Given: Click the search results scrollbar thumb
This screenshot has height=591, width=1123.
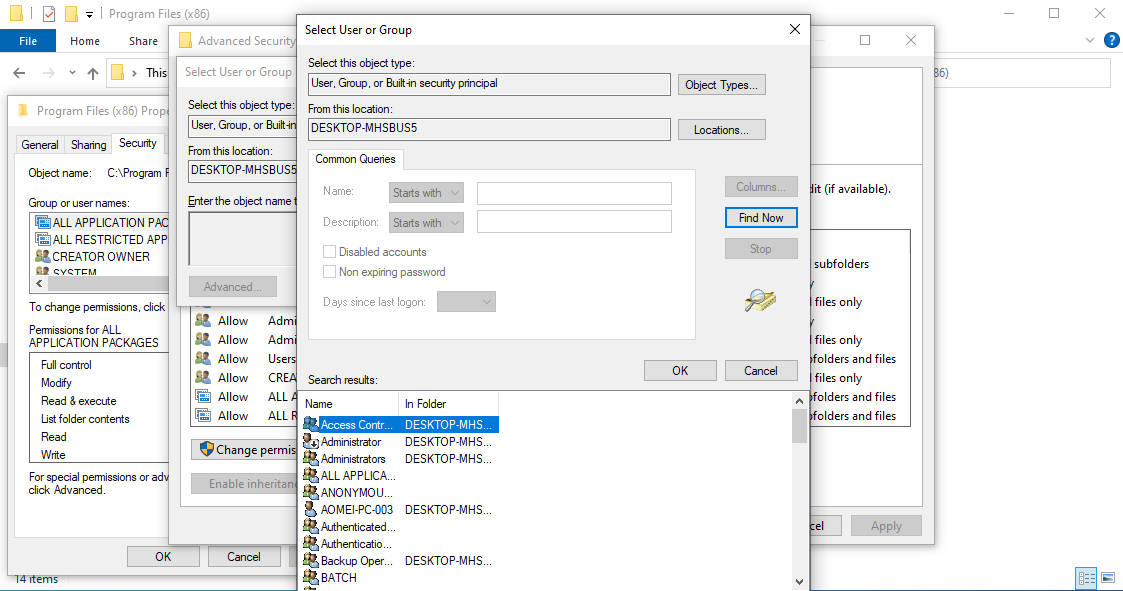Looking at the screenshot, I should (799, 426).
